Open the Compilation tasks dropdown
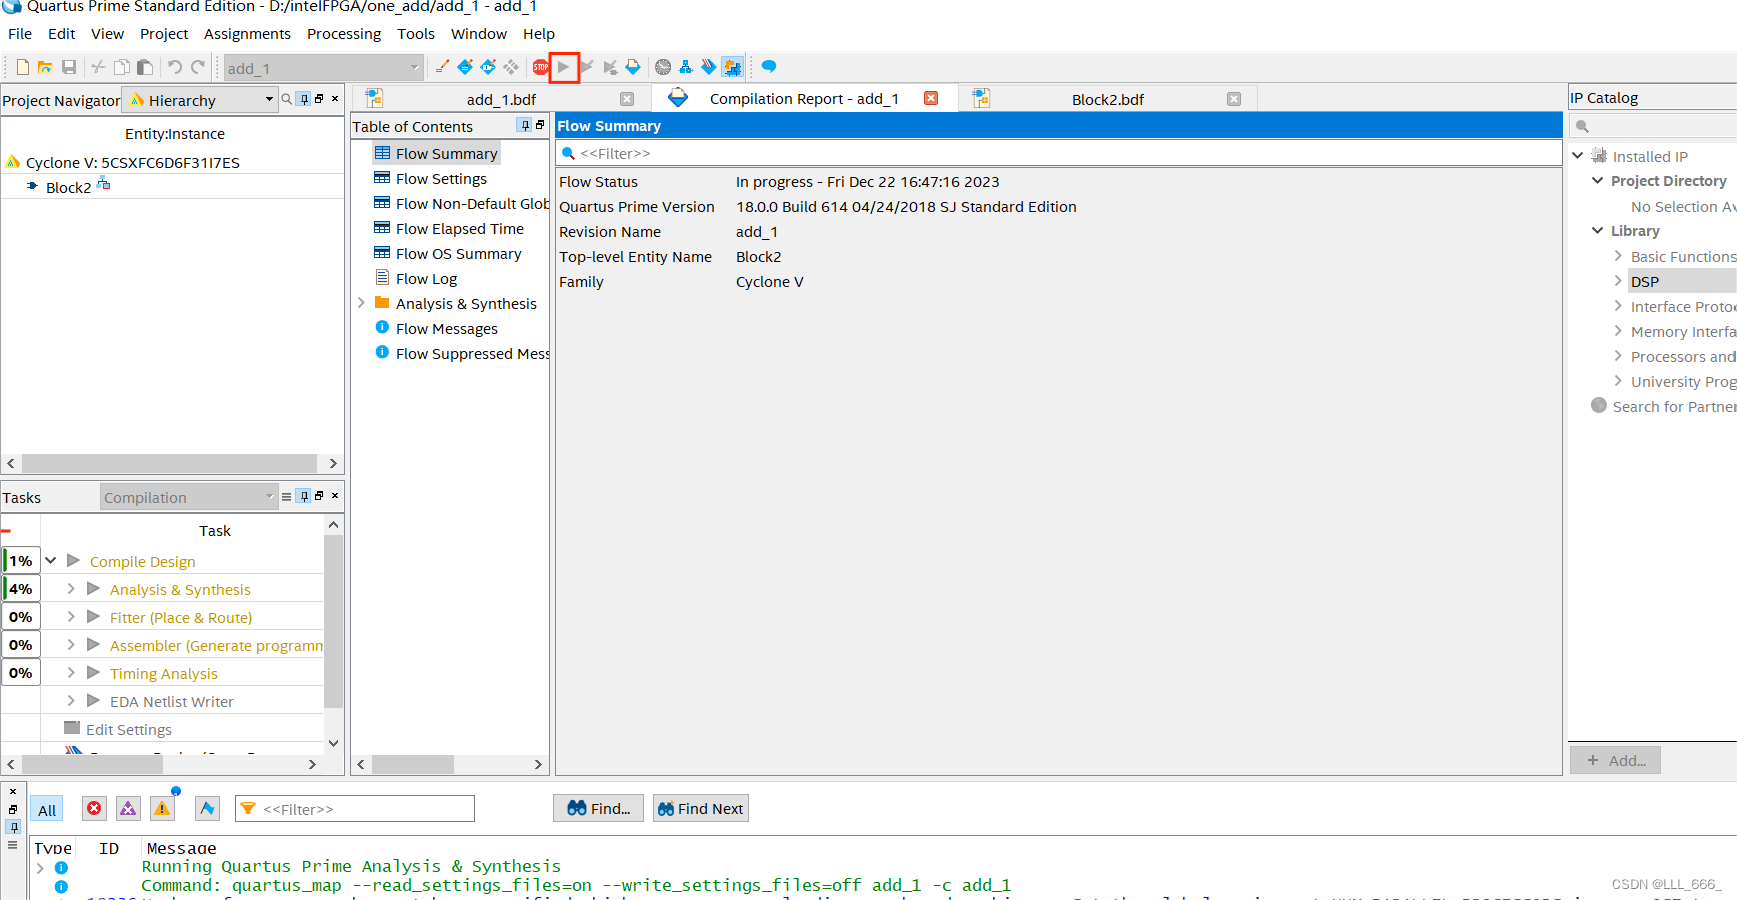The image size is (1737, 900). 269,497
